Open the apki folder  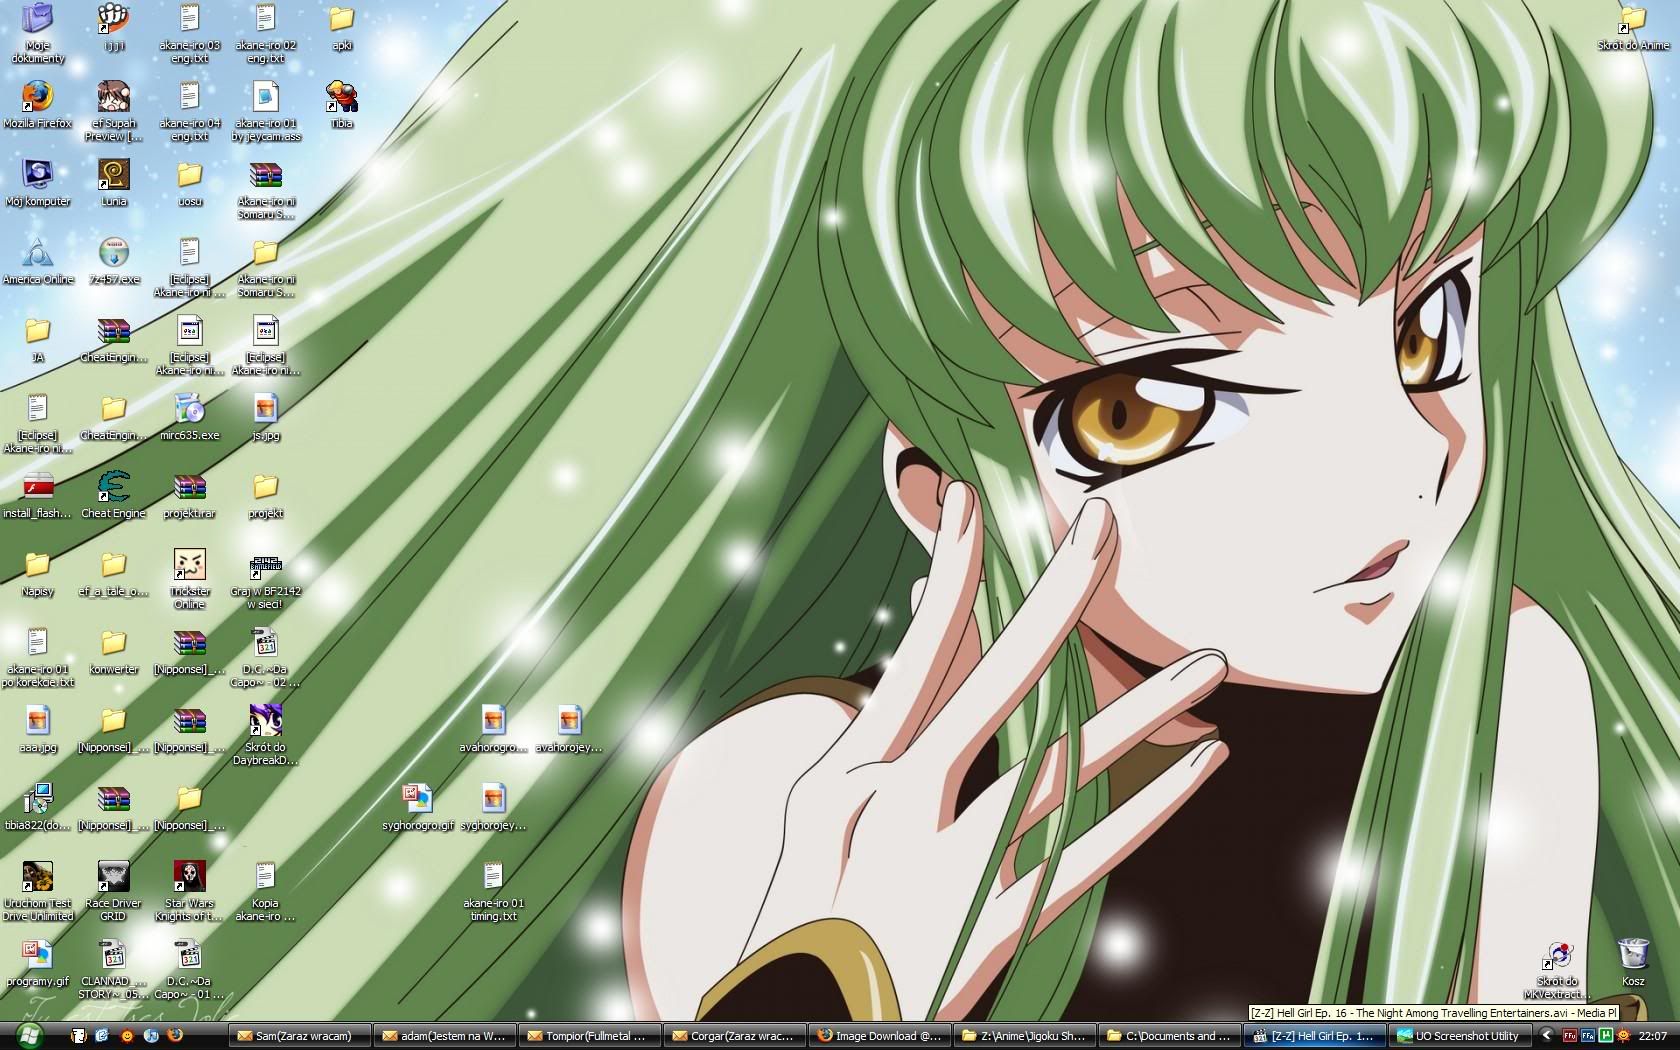click(x=341, y=27)
